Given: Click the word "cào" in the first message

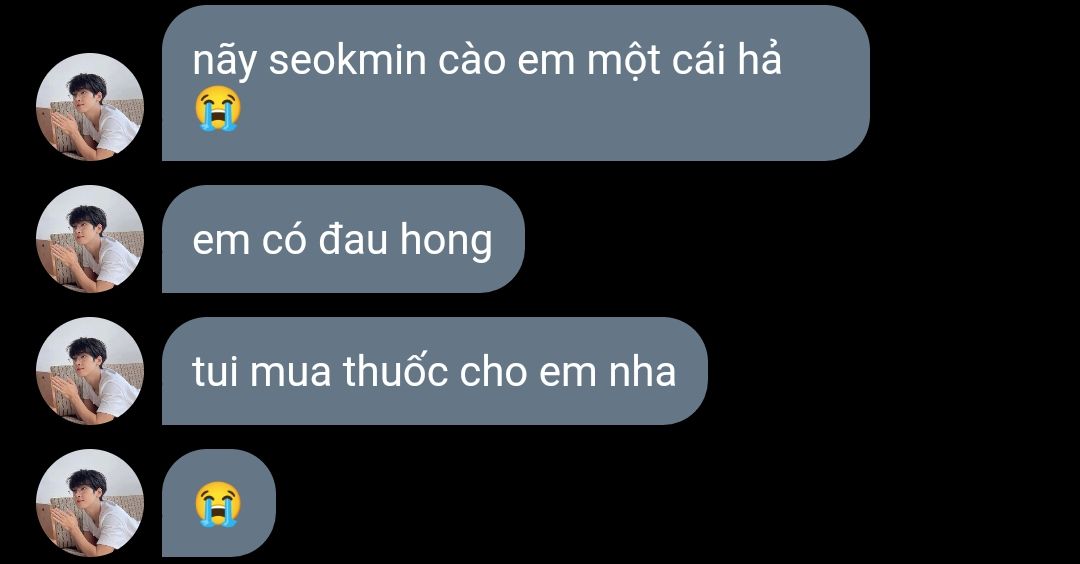Looking at the screenshot, I should [471, 61].
